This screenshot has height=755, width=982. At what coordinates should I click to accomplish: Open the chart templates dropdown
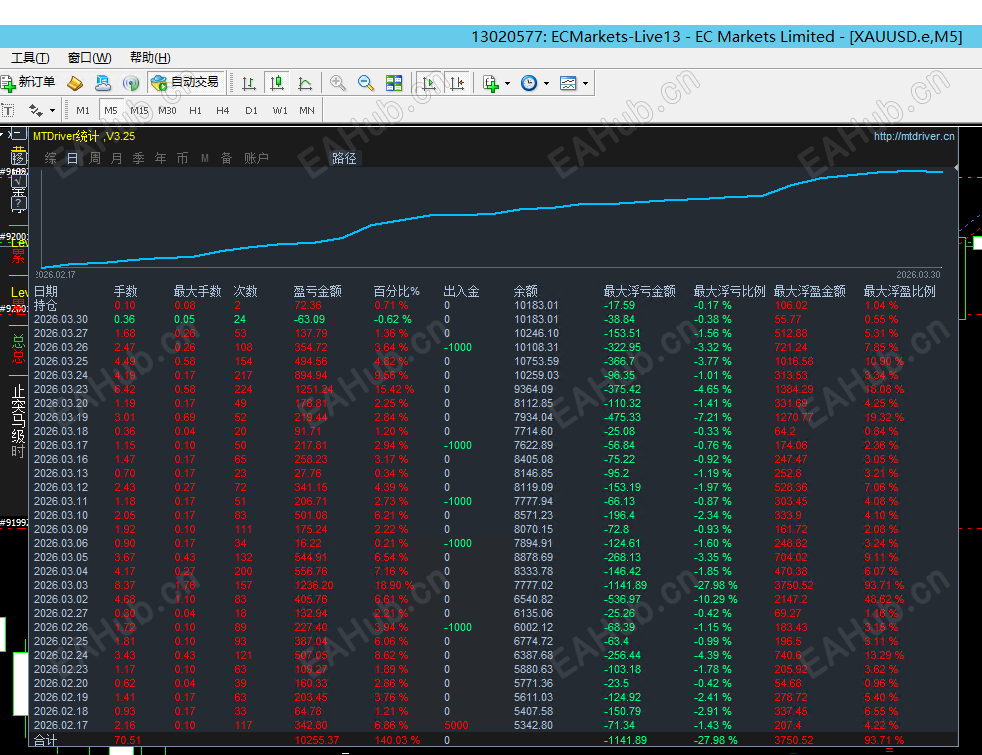click(574, 83)
